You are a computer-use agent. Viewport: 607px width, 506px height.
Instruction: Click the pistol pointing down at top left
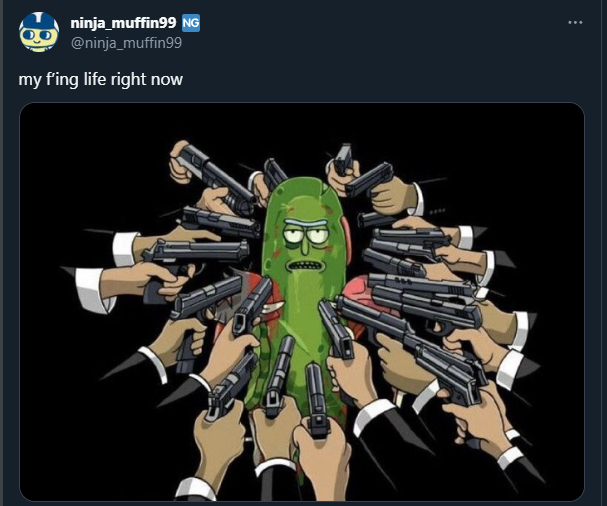pyautogui.click(x=215, y=176)
